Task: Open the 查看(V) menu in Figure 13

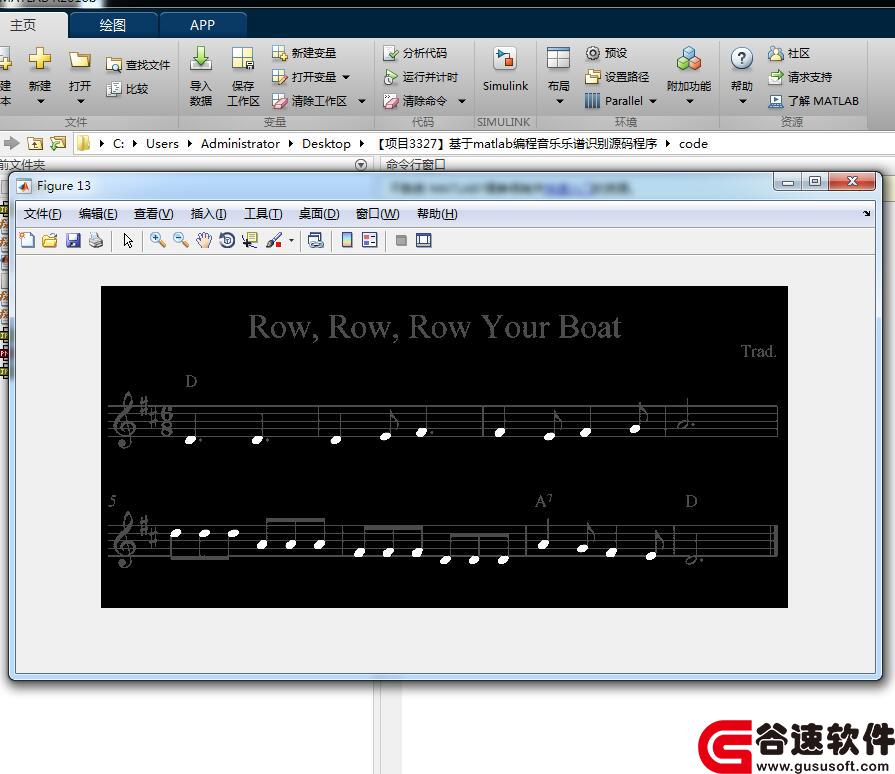Action: (x=154, y=214)
